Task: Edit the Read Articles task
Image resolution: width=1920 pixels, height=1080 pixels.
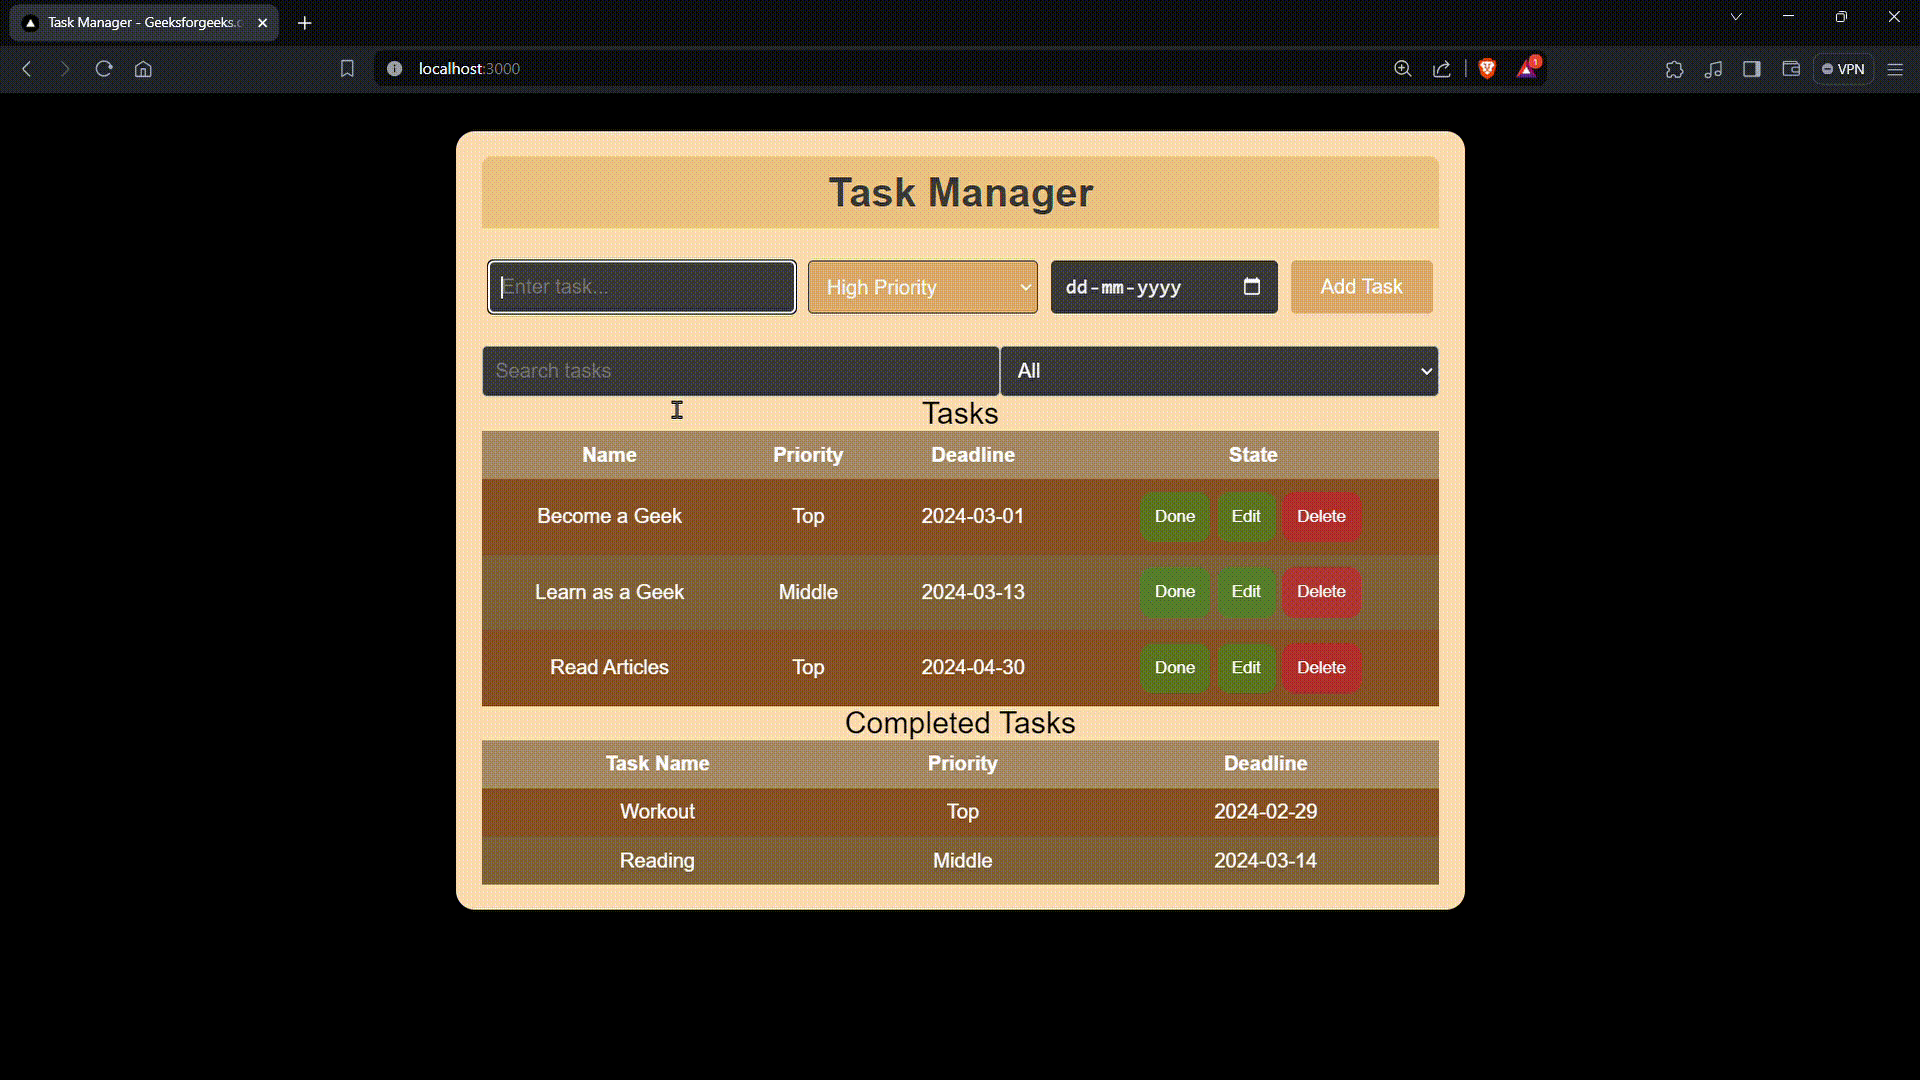Action: point(1246,668)
